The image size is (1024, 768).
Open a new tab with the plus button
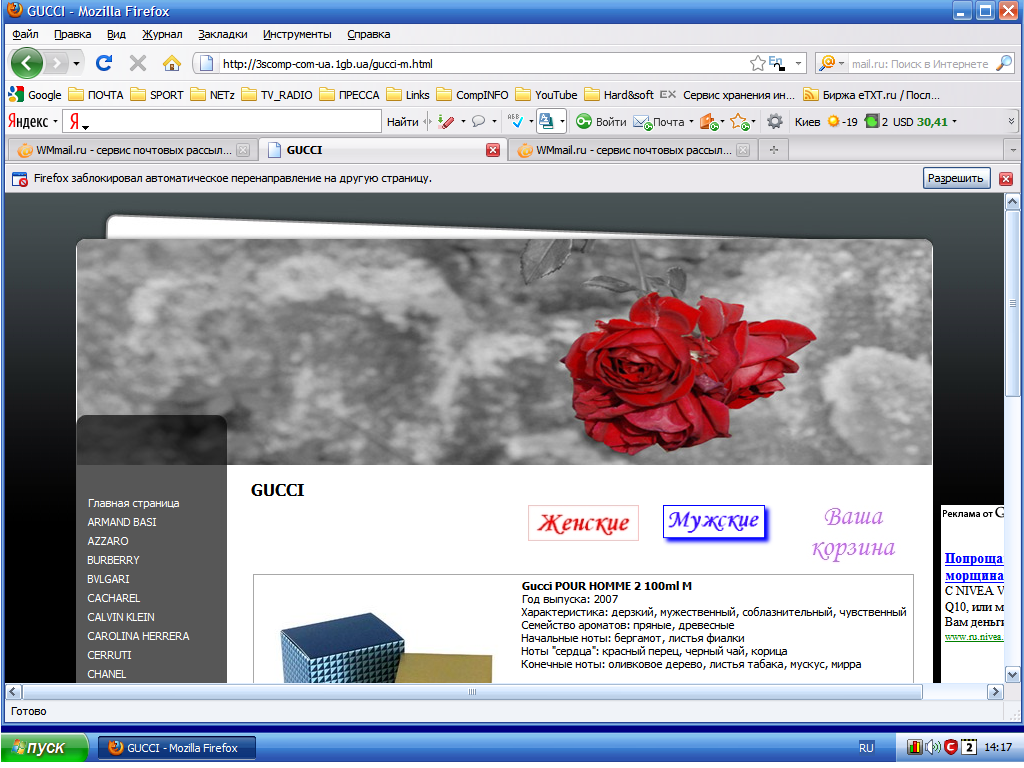click(774, 150)
